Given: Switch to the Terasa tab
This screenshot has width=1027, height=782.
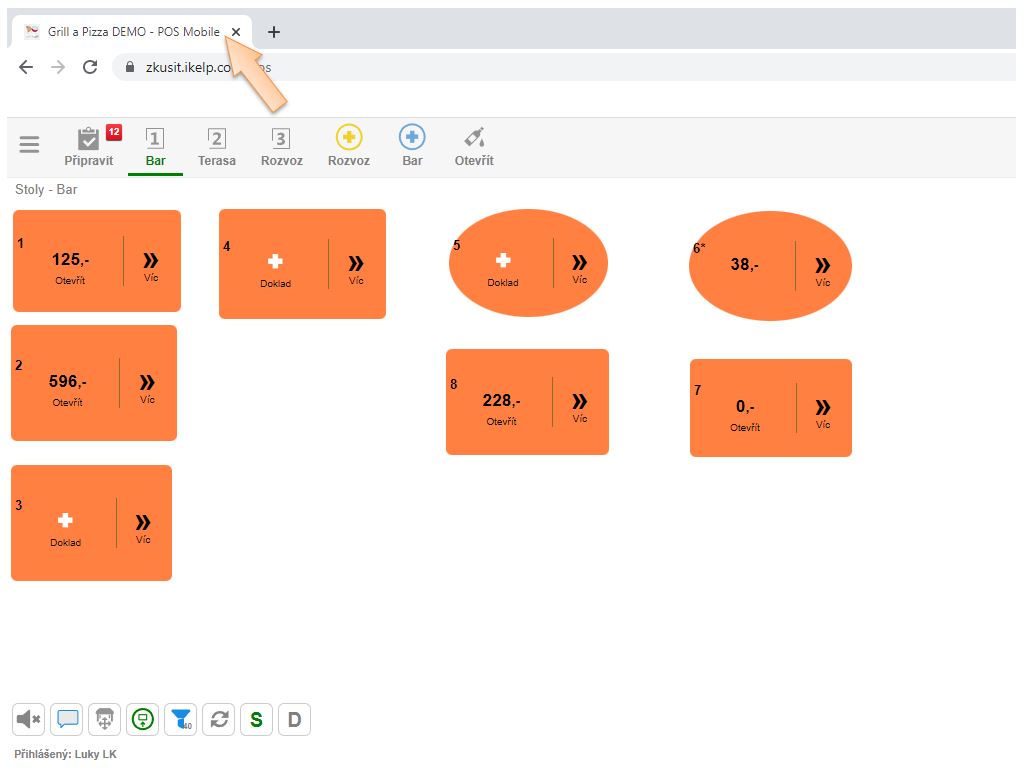Looking at the screenshot, I should (217, 146).
